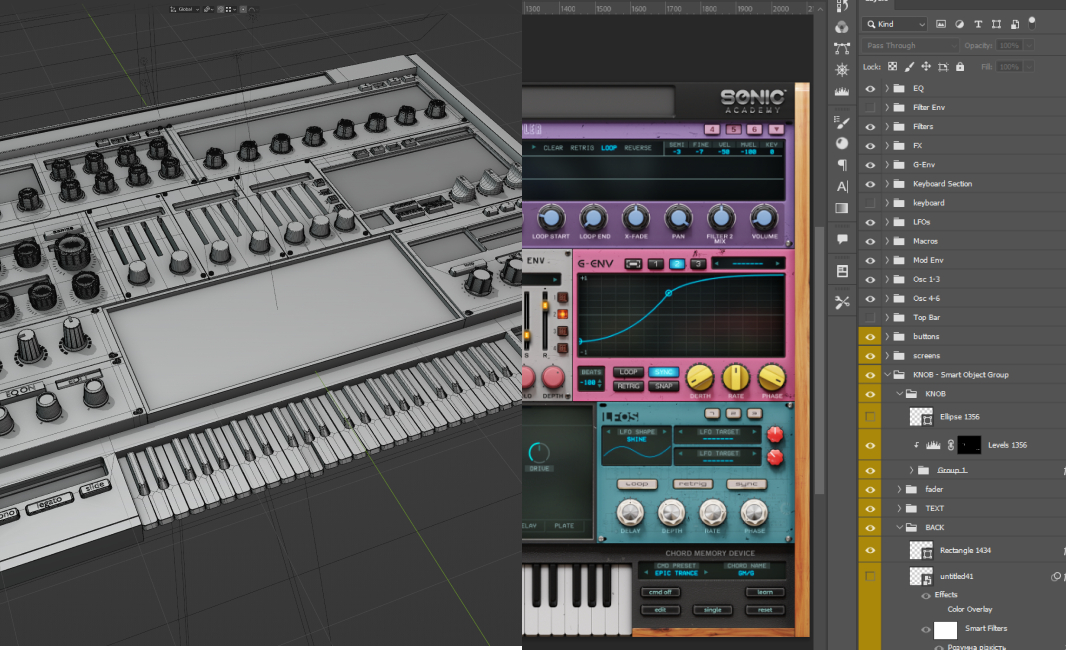
Task: Click the filter for pixel layers icon
Action: [941, 24]
